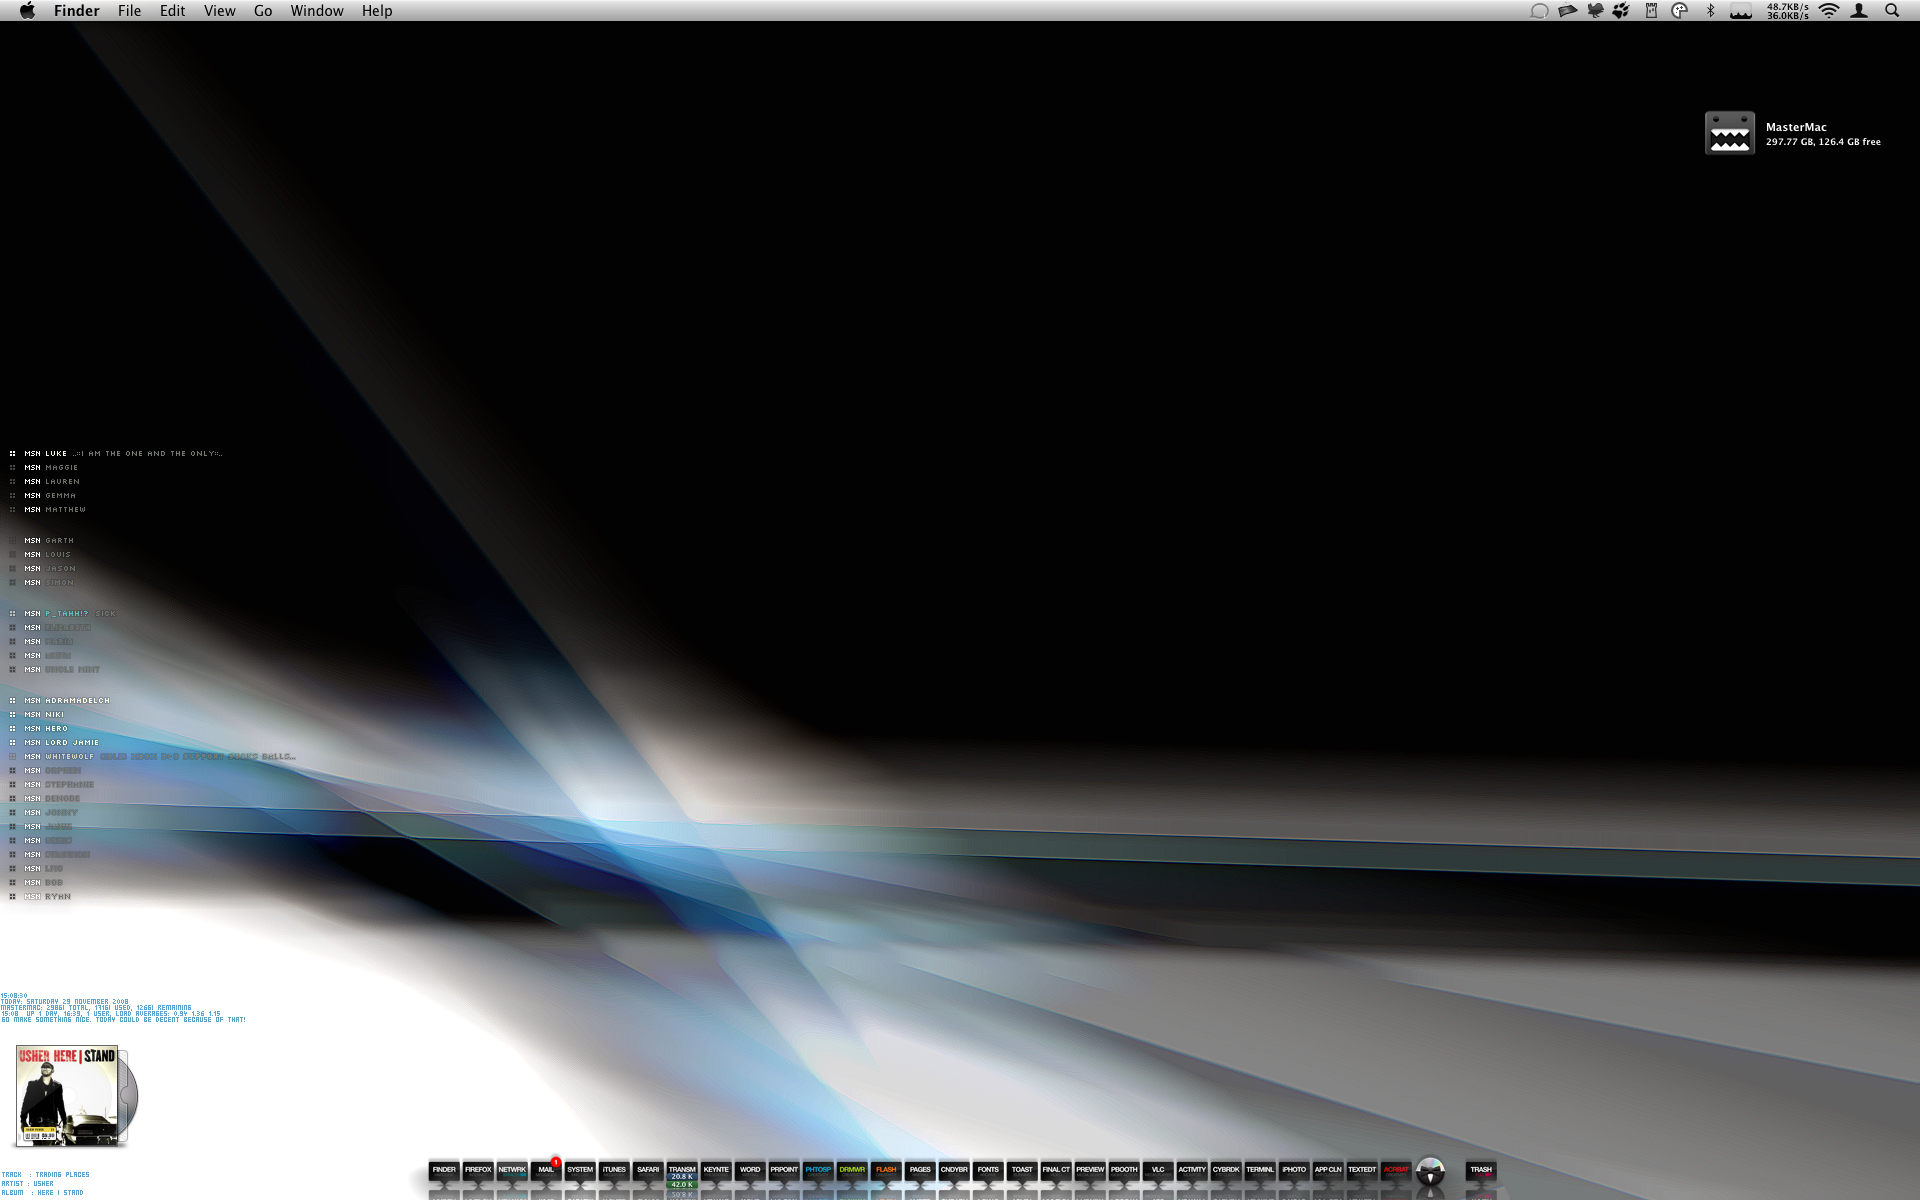Open the File menu

129,11
